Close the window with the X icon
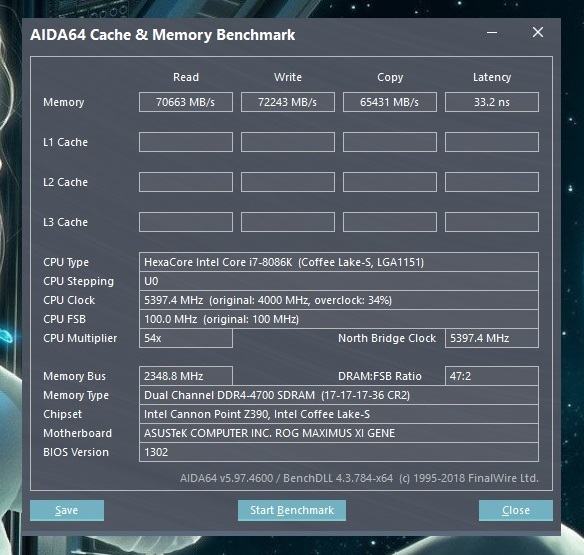The width and height of the screenshot is (584, 555). [538, 32]
